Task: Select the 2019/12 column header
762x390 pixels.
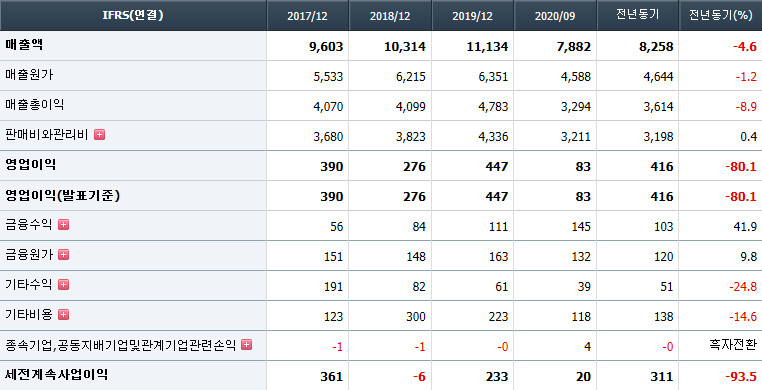Action: click(x=473, y=15)
